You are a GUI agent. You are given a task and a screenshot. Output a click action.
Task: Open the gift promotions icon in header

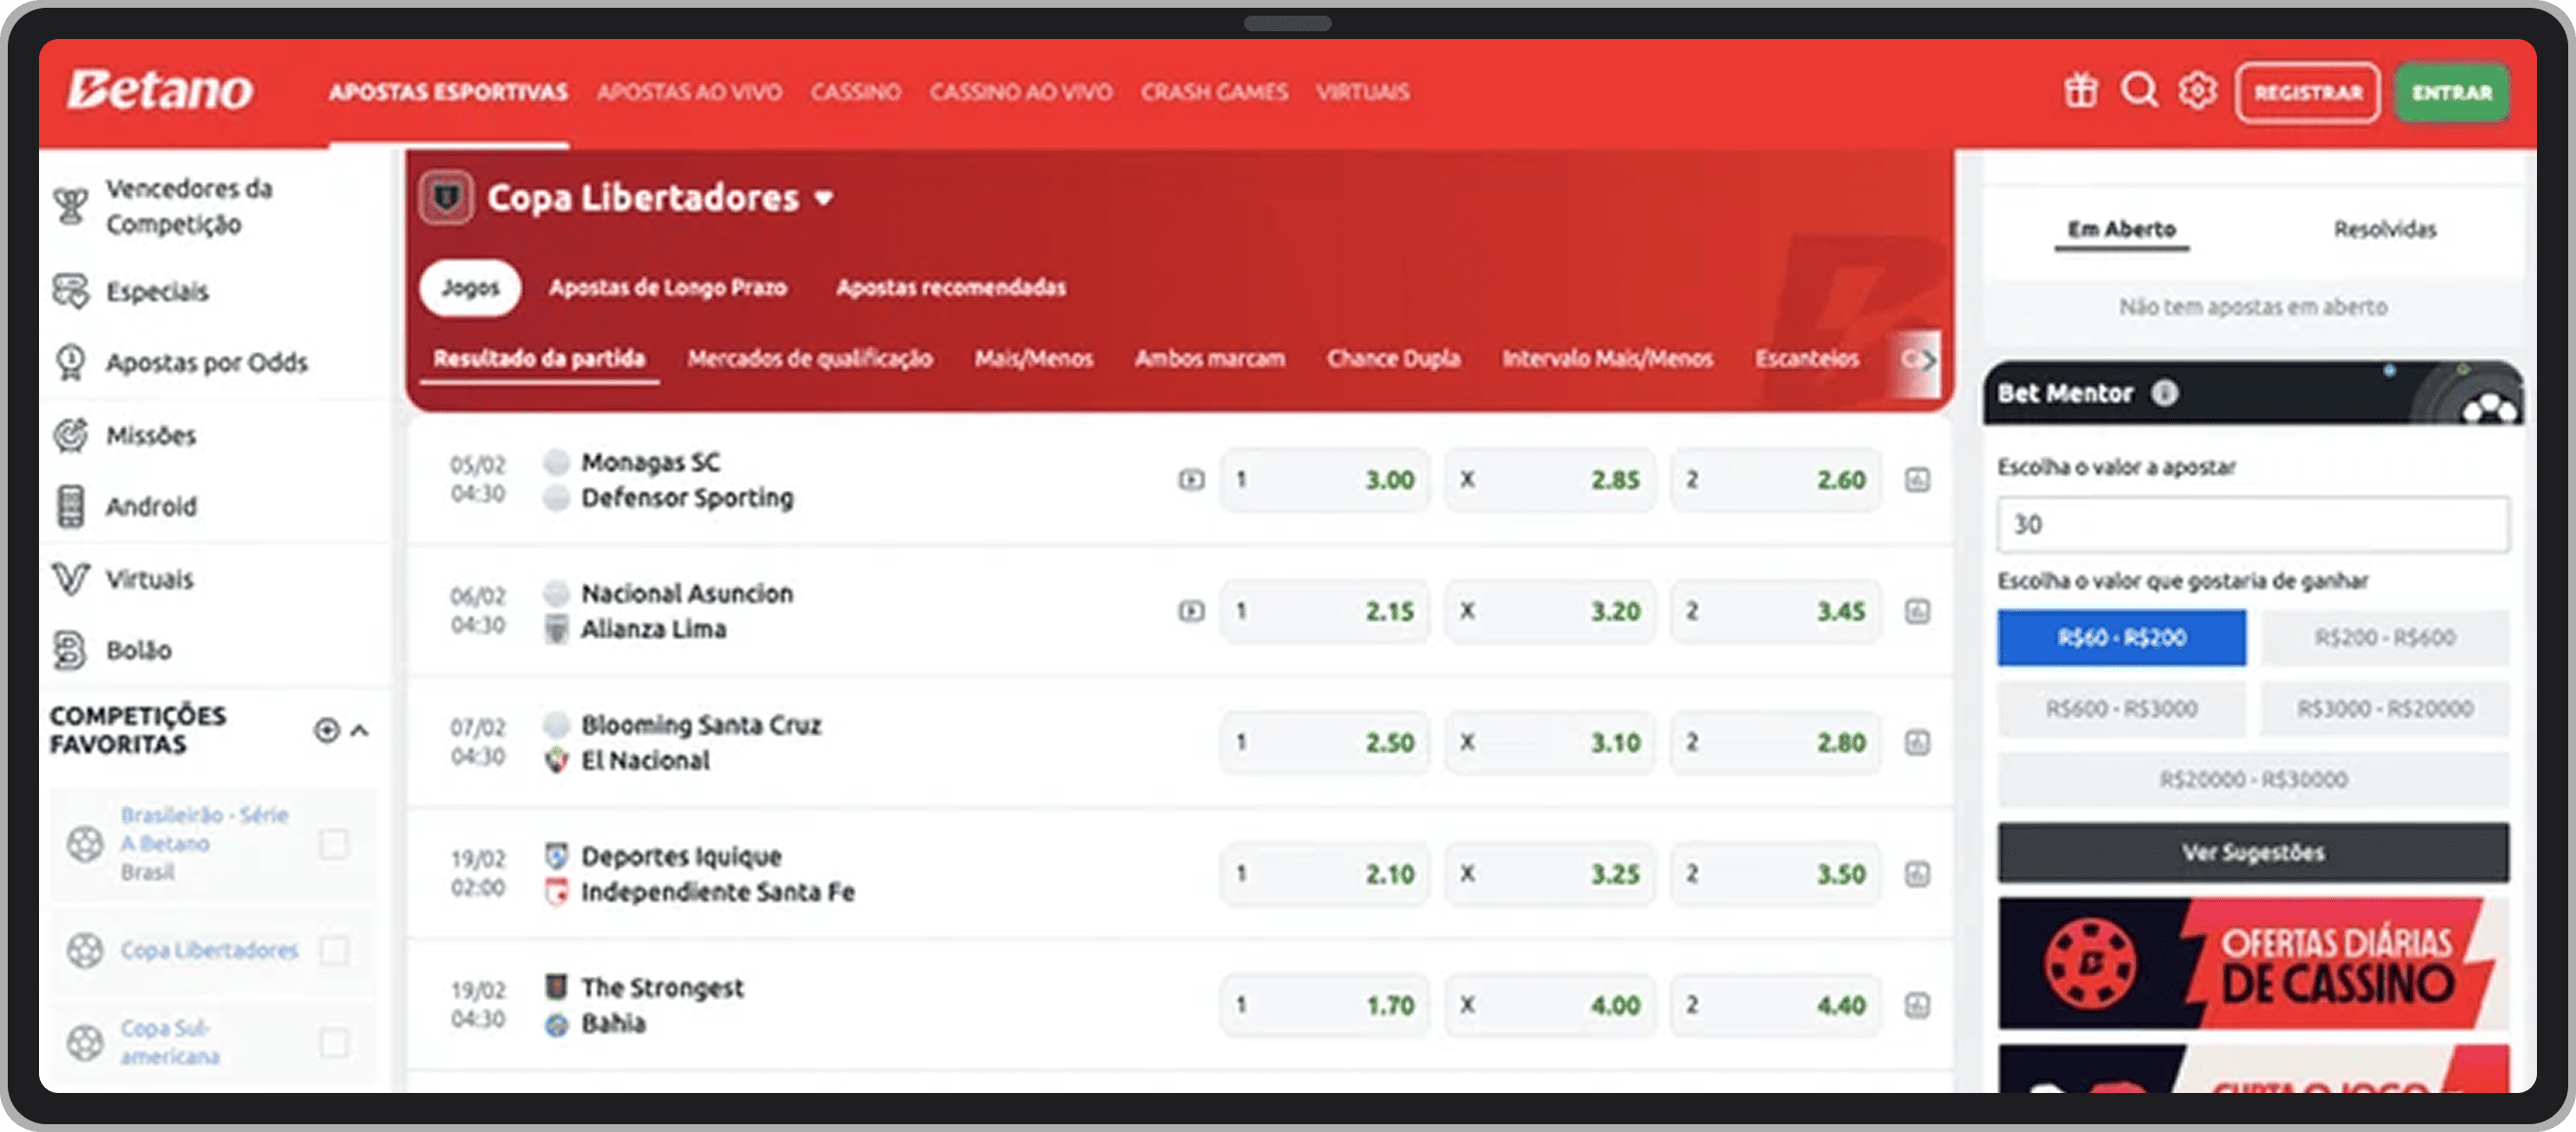(x=2081, y=91)
